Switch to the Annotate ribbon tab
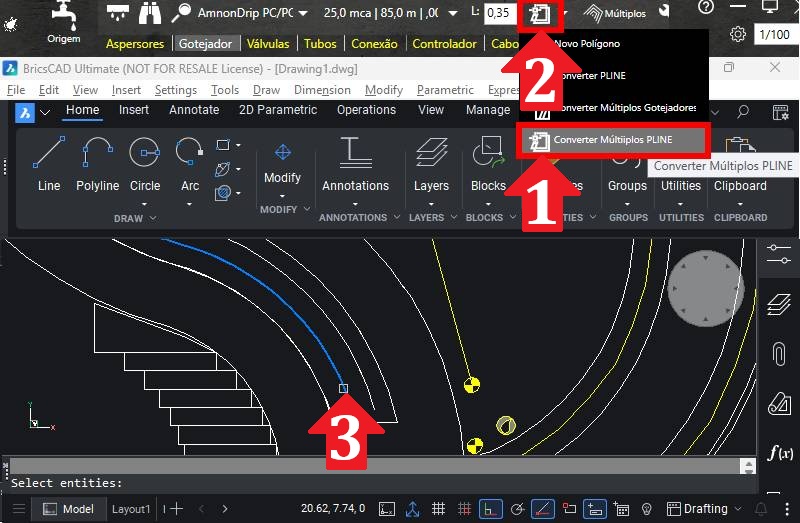The height and width of the screenshot is (523, 800). (x=194, y=110)
